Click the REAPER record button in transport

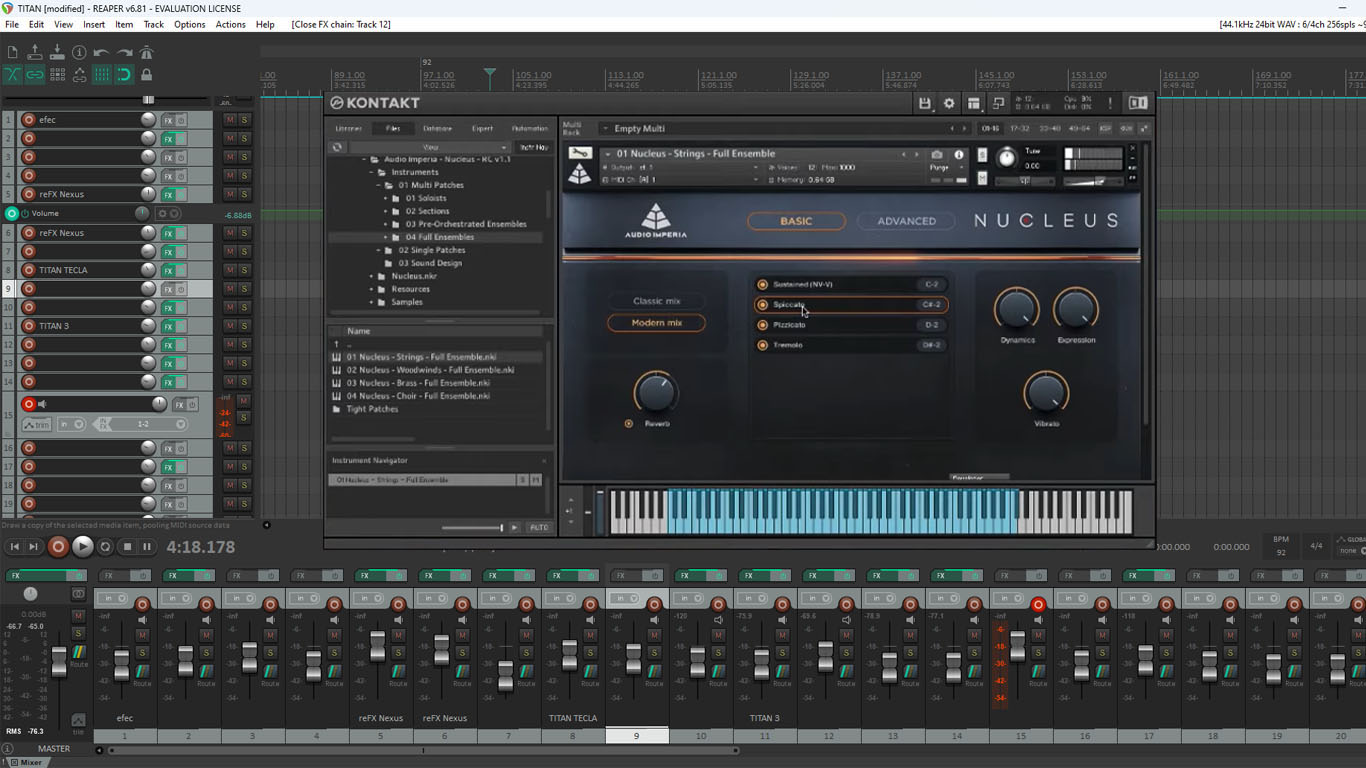58,546
